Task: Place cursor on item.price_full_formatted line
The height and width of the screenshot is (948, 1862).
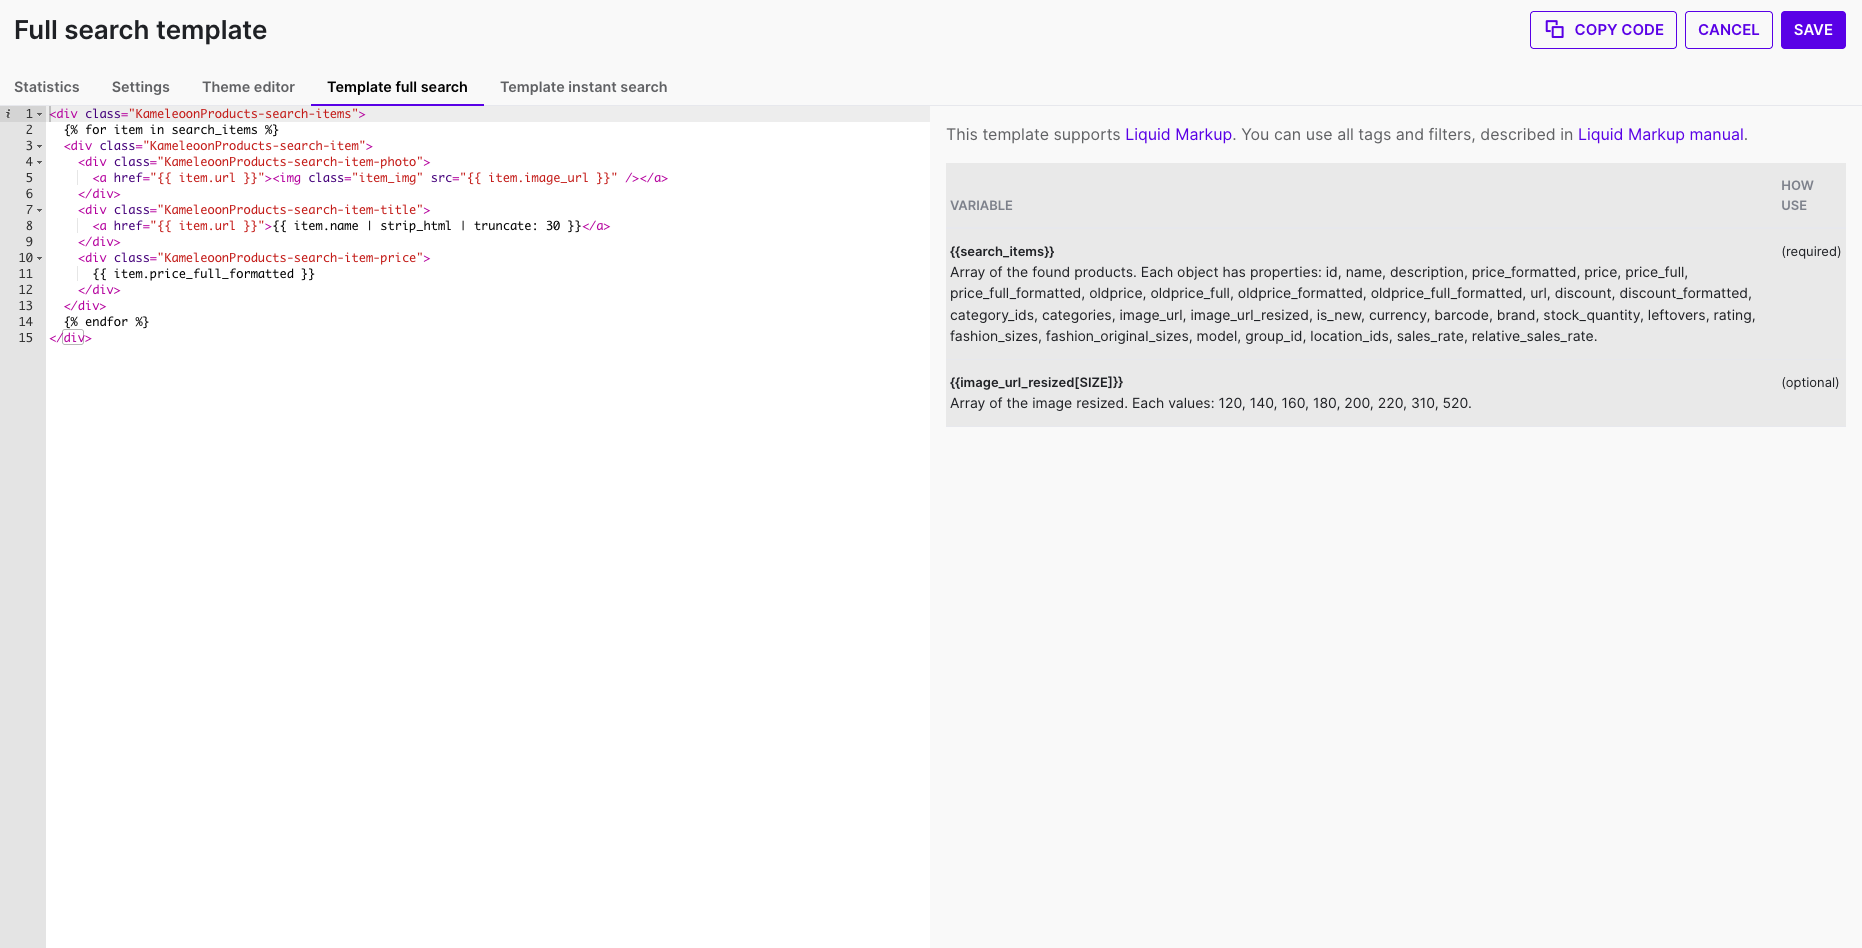Action: click(204, 274)
